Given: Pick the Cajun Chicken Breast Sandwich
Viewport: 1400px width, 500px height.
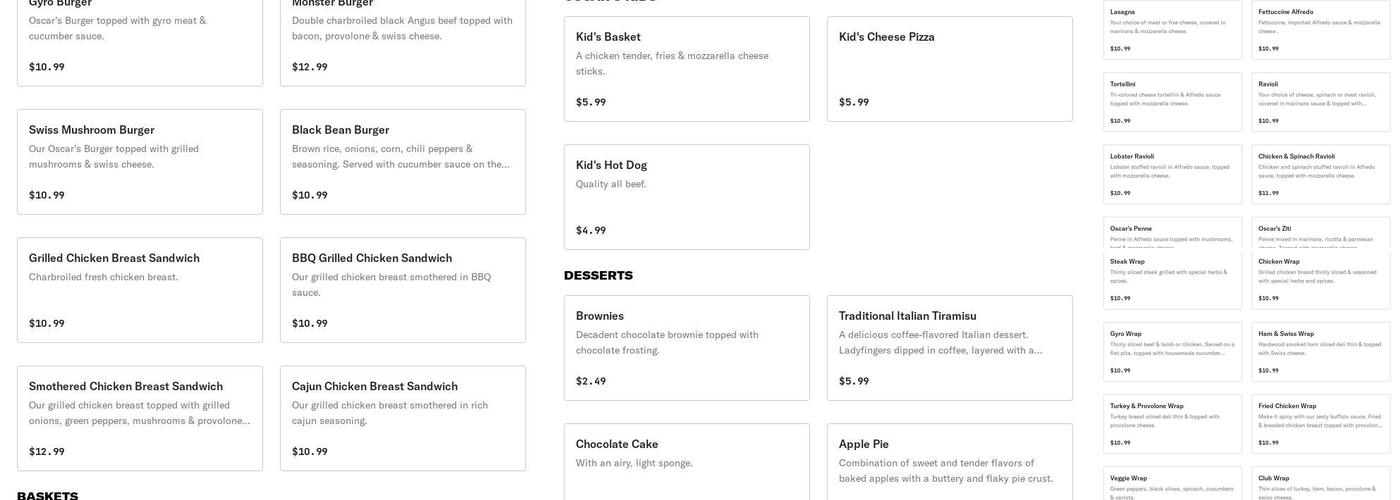Looking at the screenshot, I should tap(403, 418).
